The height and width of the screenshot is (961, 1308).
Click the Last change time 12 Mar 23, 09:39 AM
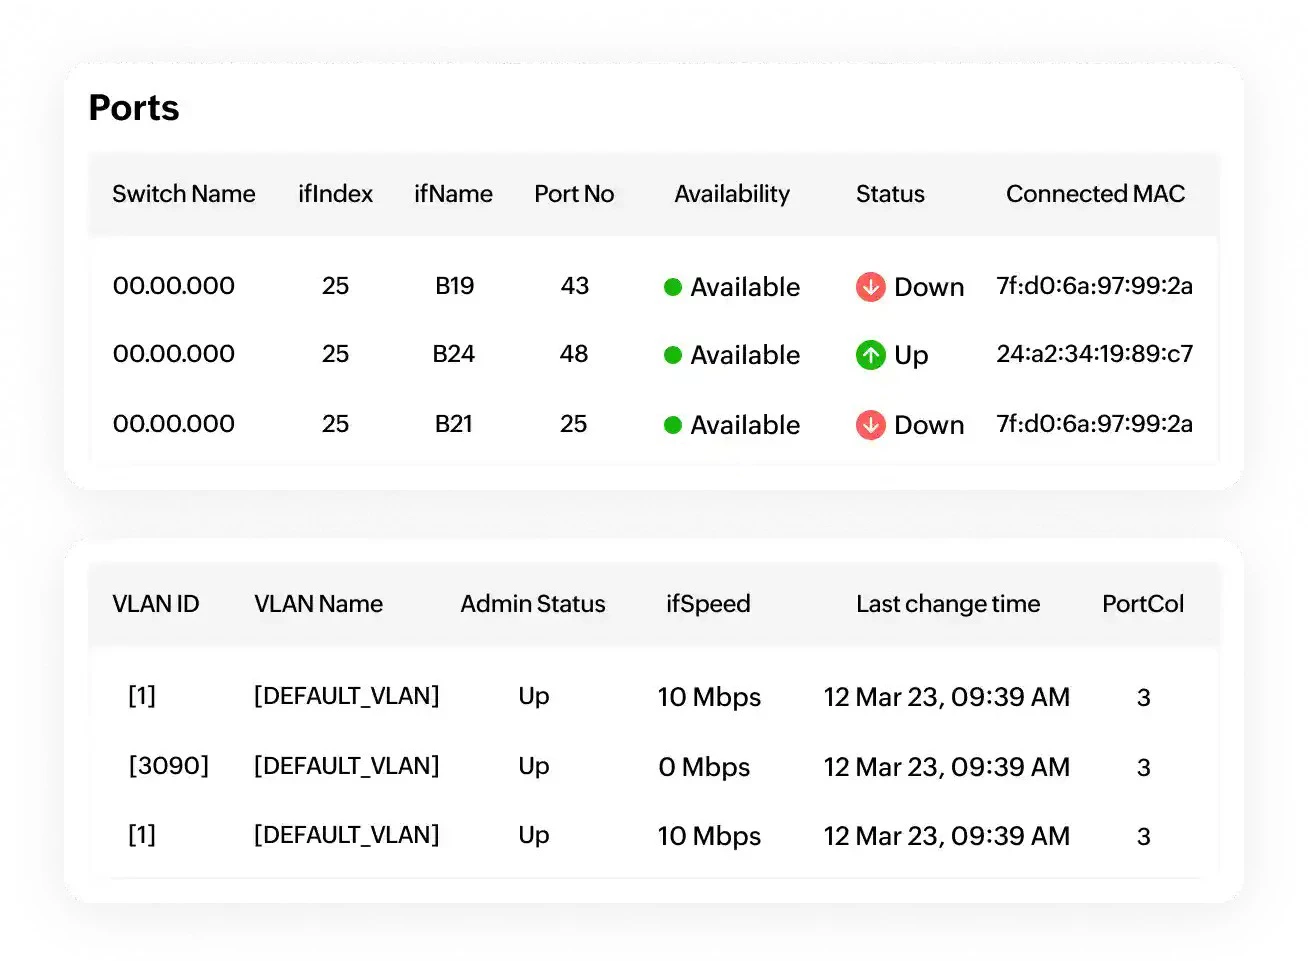pyautogui.click(x=947, y=697)
